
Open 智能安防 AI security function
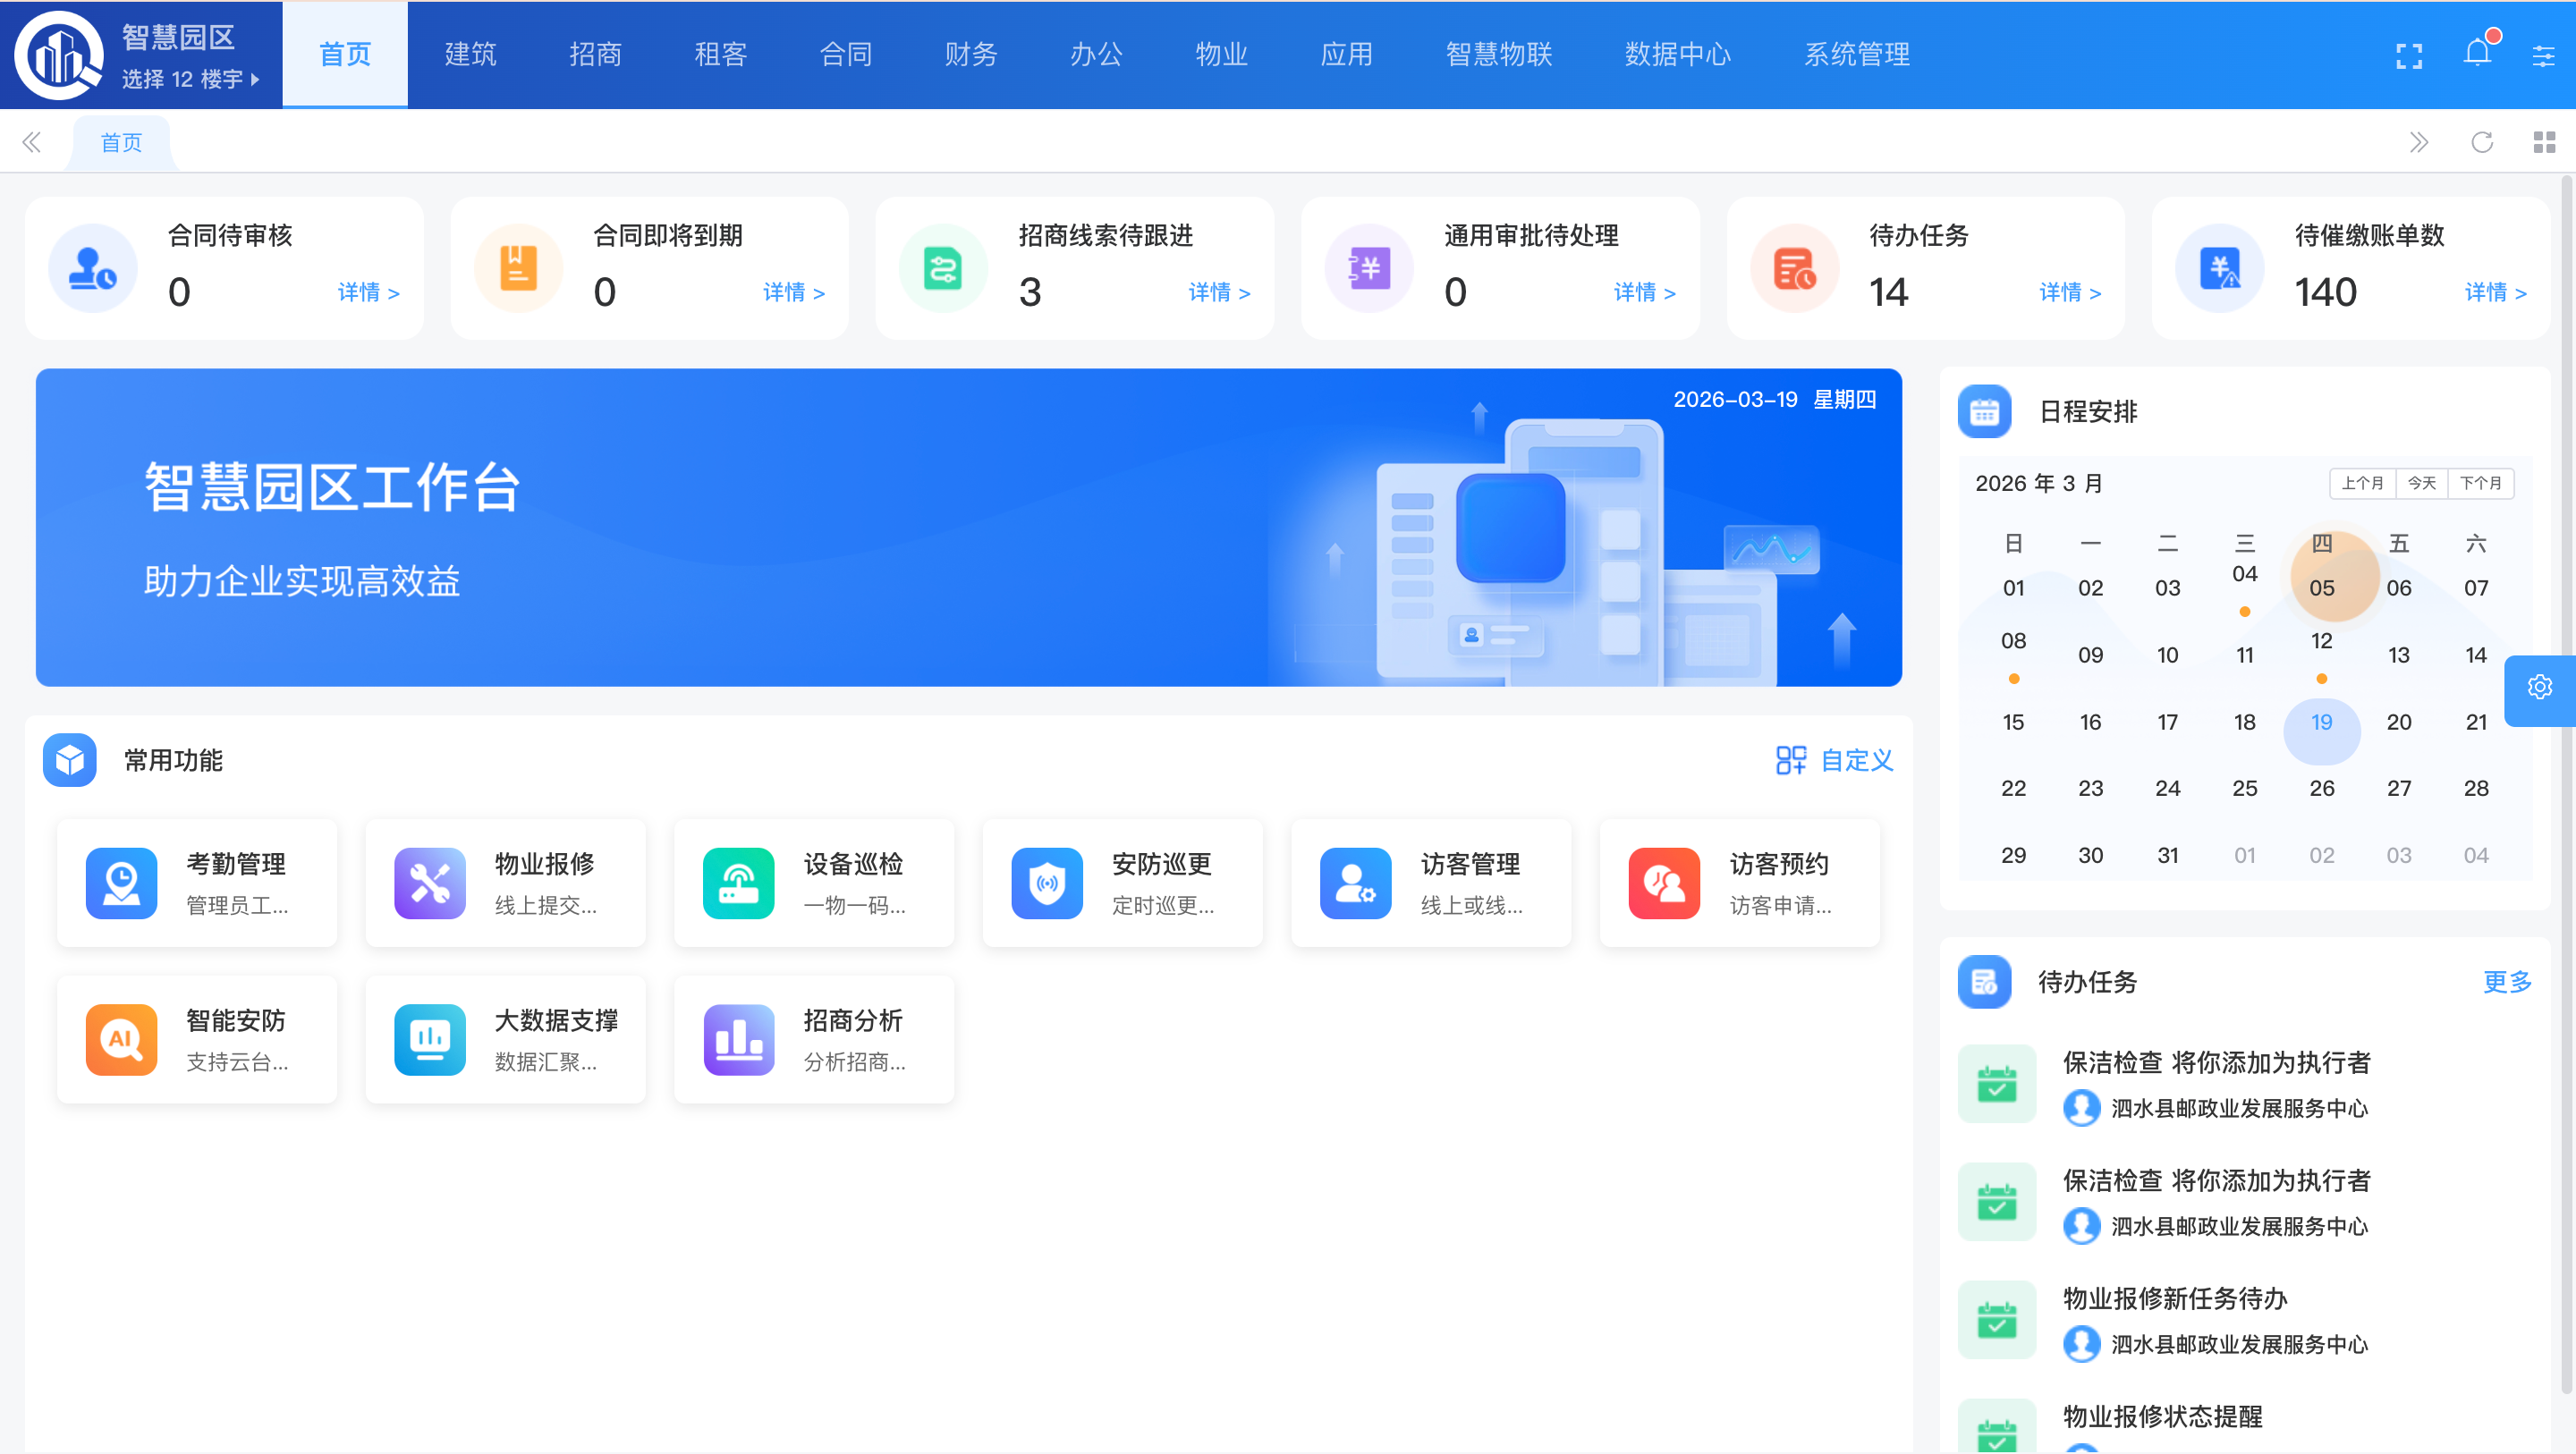click(197, 1039)
